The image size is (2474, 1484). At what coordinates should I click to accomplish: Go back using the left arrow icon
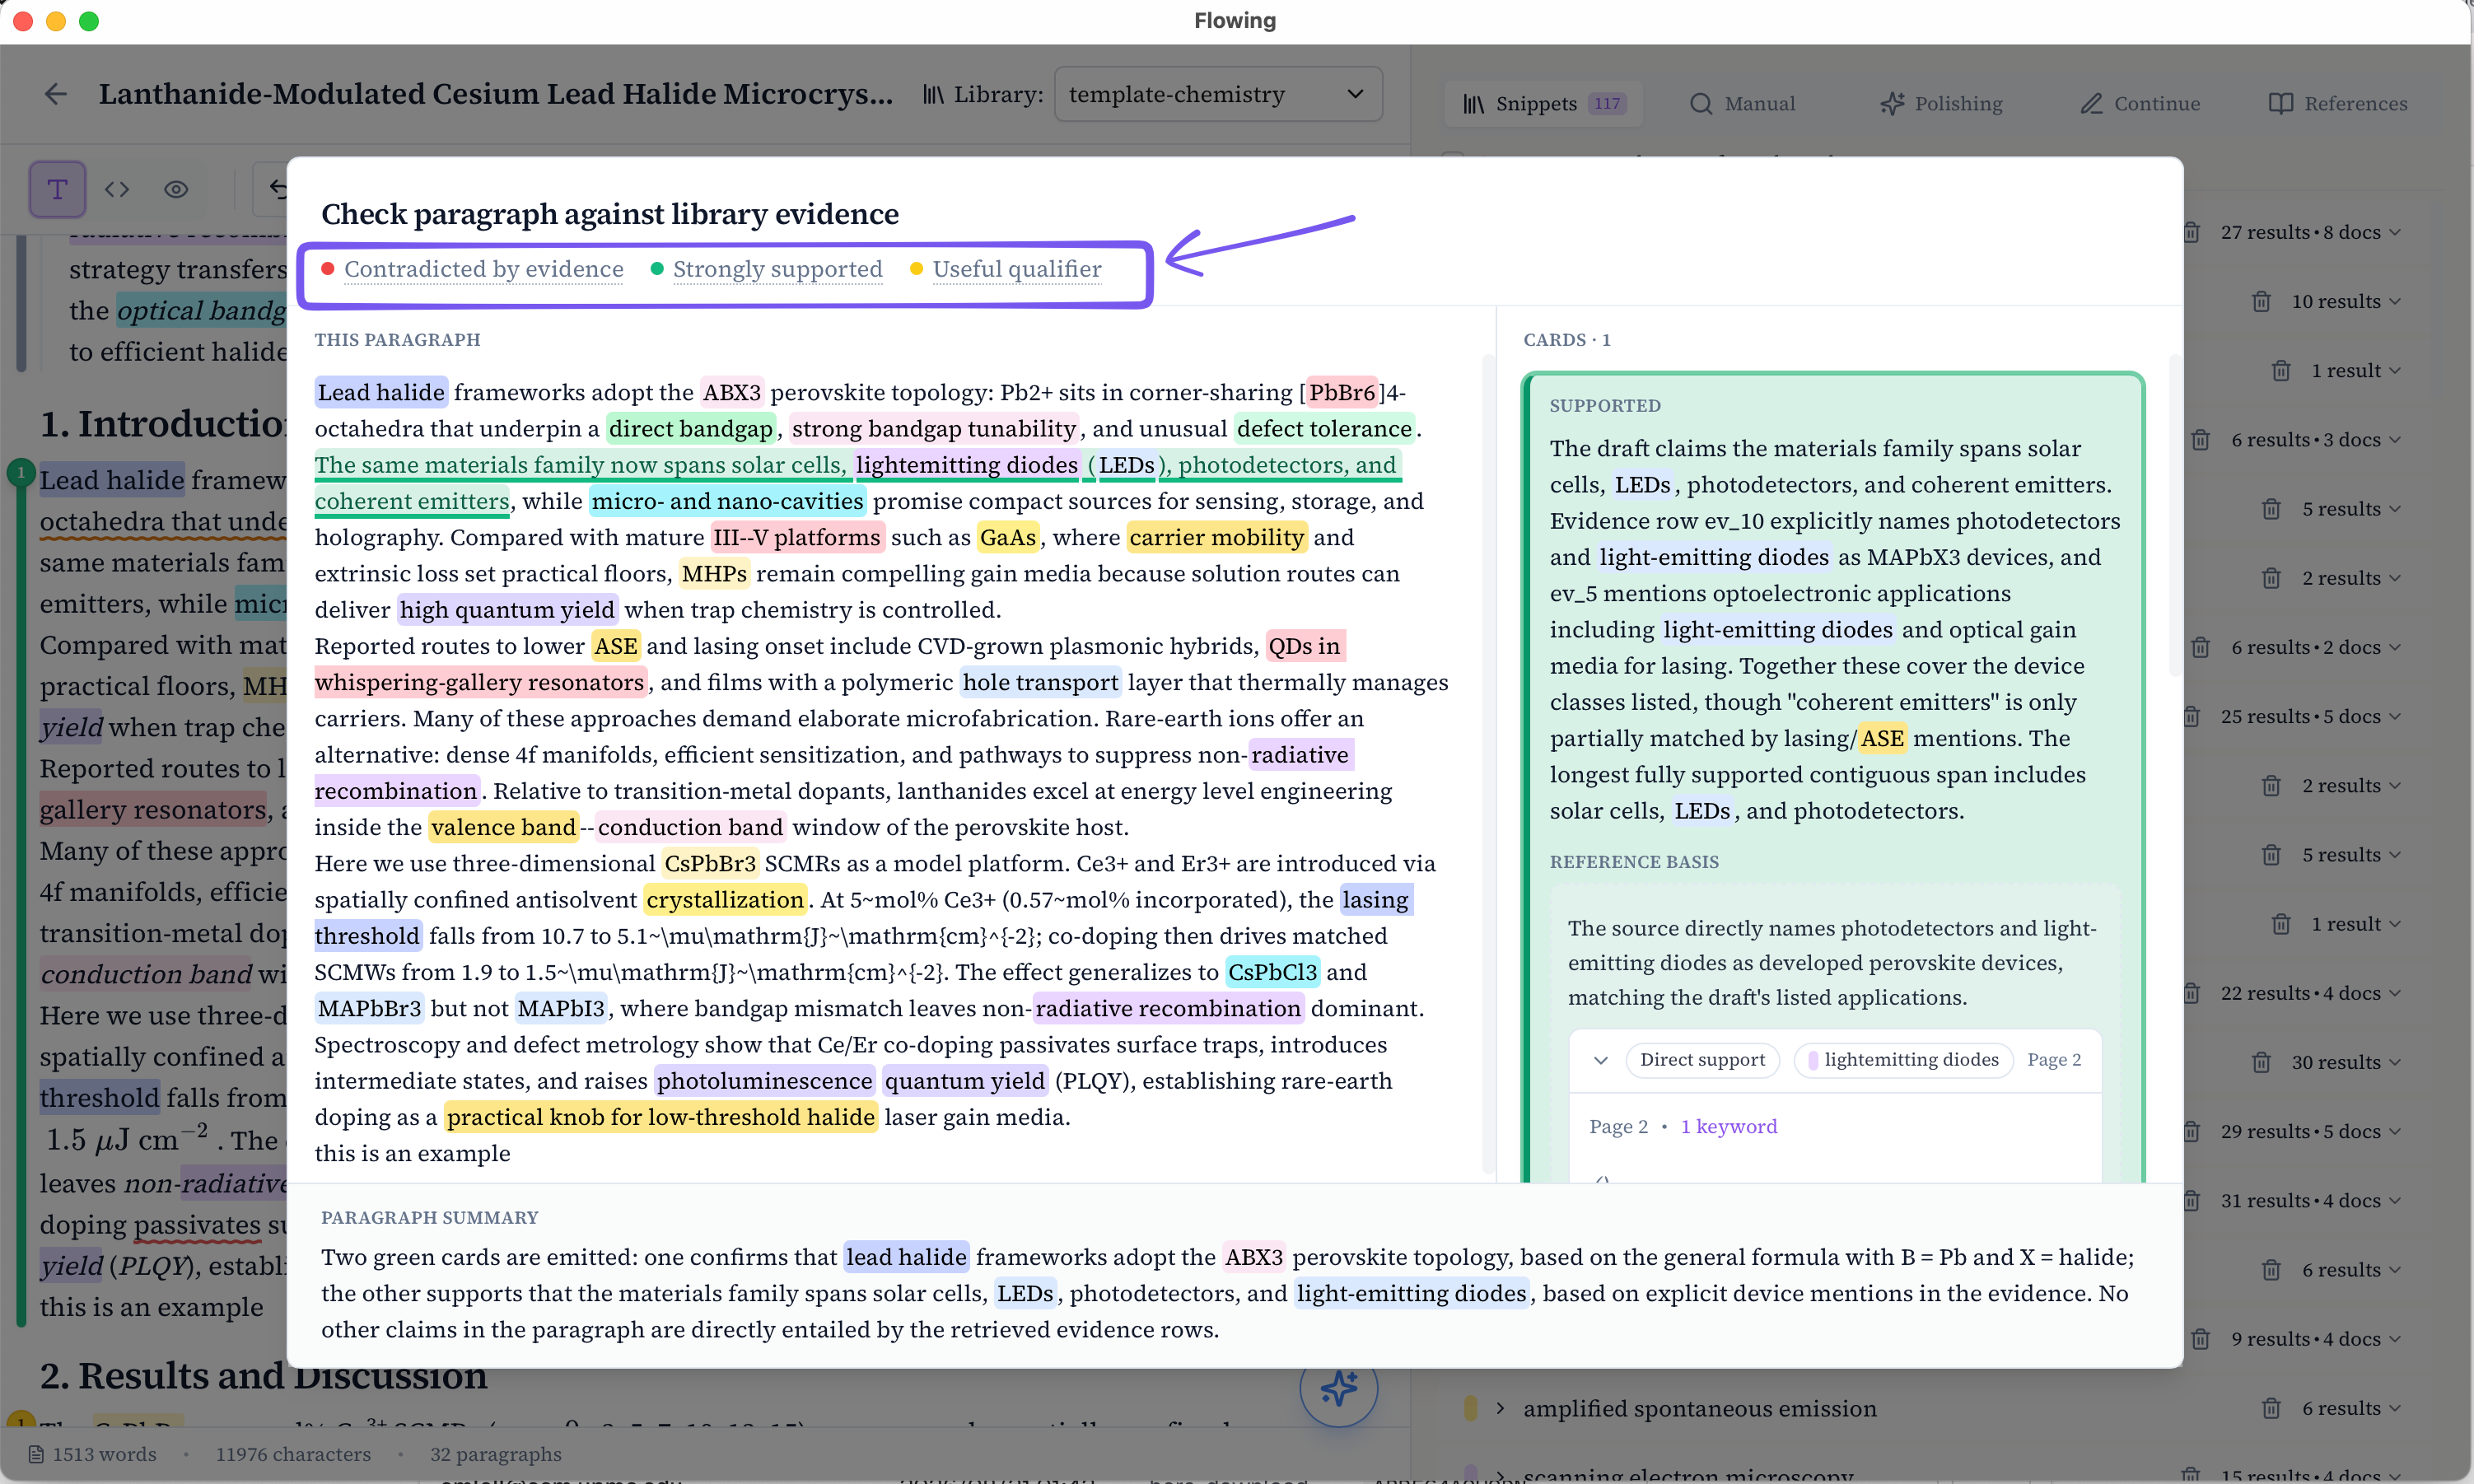pos(56,94)
